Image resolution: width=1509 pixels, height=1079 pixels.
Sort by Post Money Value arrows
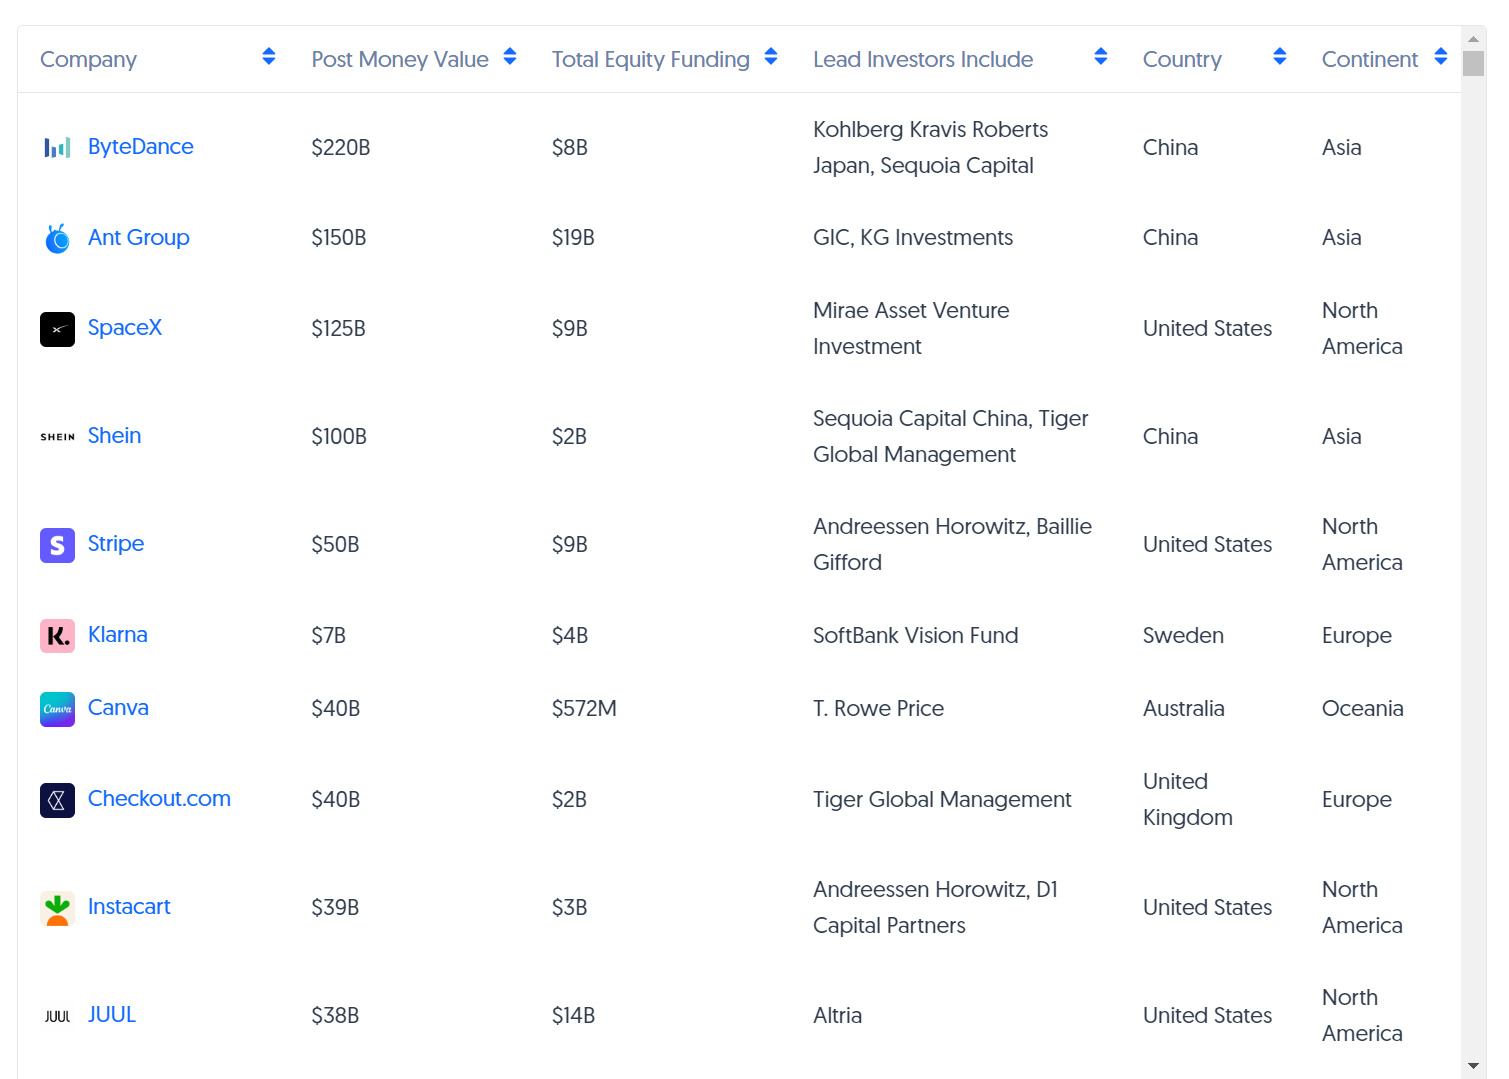[510, 57]
